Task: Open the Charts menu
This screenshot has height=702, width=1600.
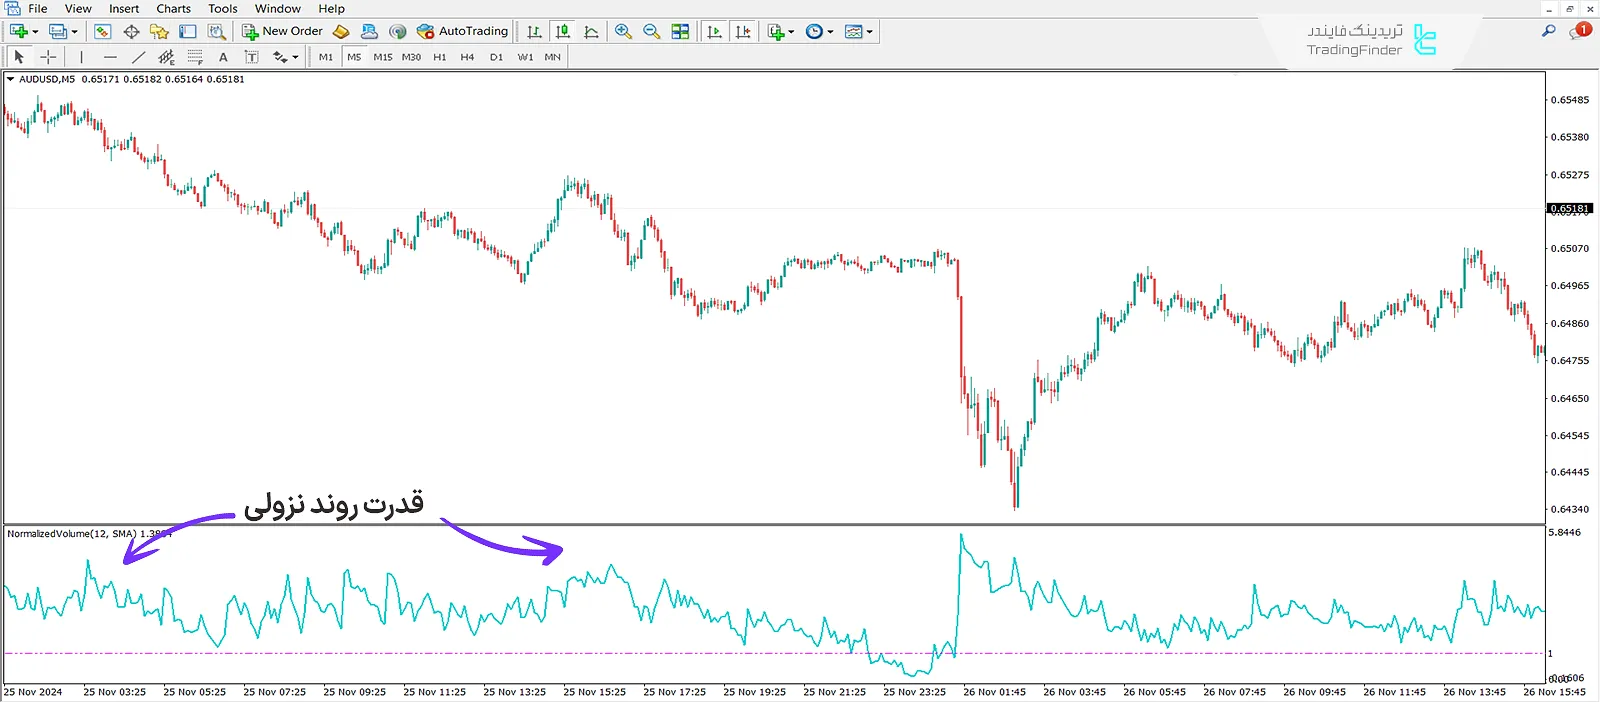Action: click(x=173, y=9)
